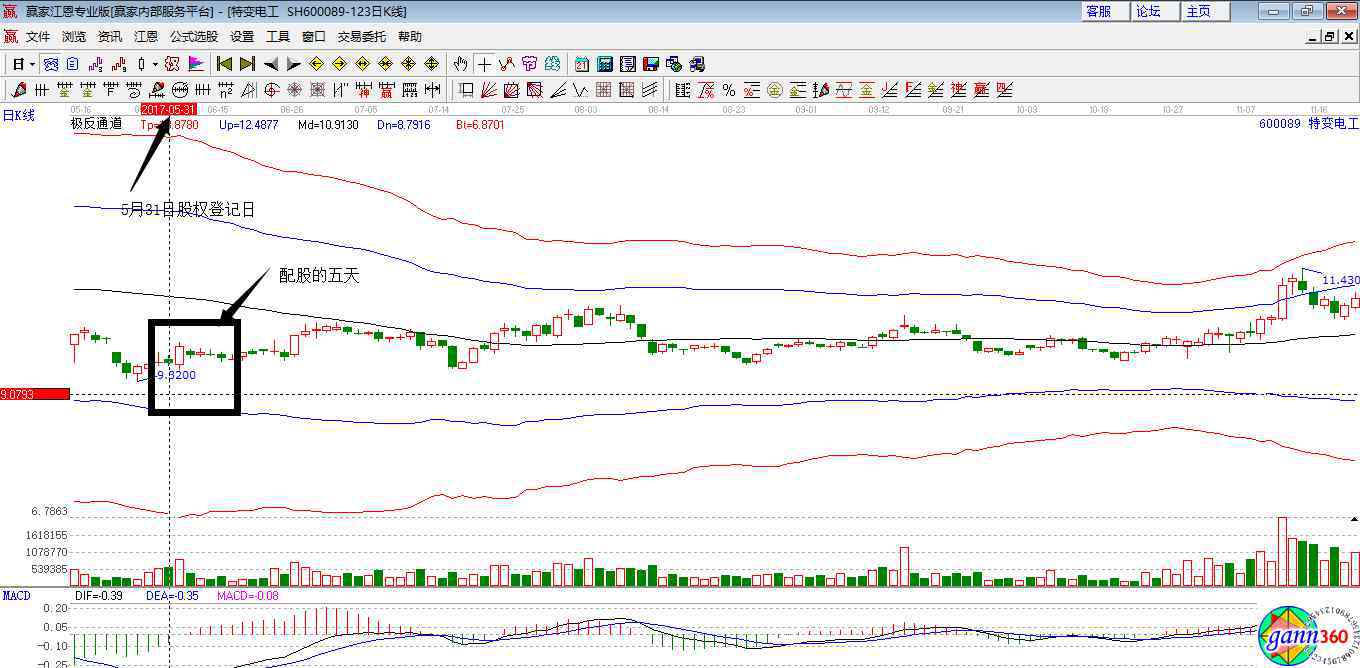The height and width of the screenshot is (668, 1360).
Task: Click yellow diamond right-arrow scroll icon
Action: pos(339,64)
